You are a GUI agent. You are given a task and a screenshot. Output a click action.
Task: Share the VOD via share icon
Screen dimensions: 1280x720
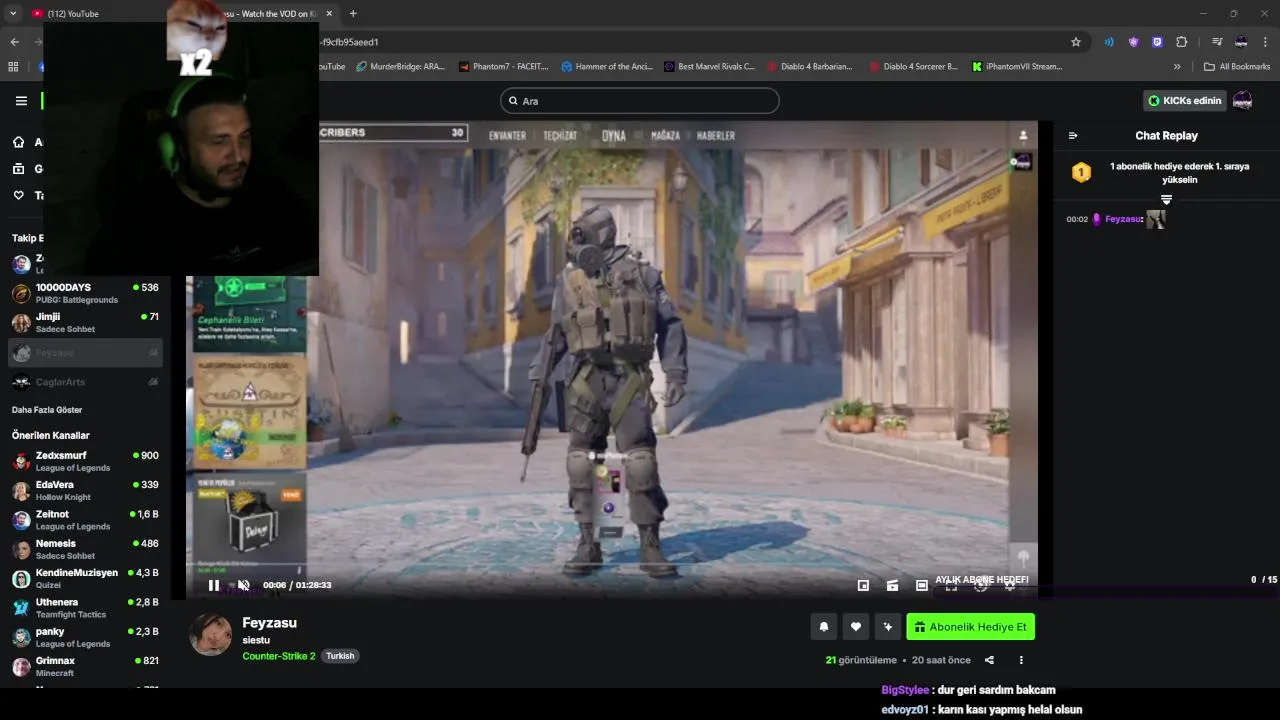tap(989, 660)
